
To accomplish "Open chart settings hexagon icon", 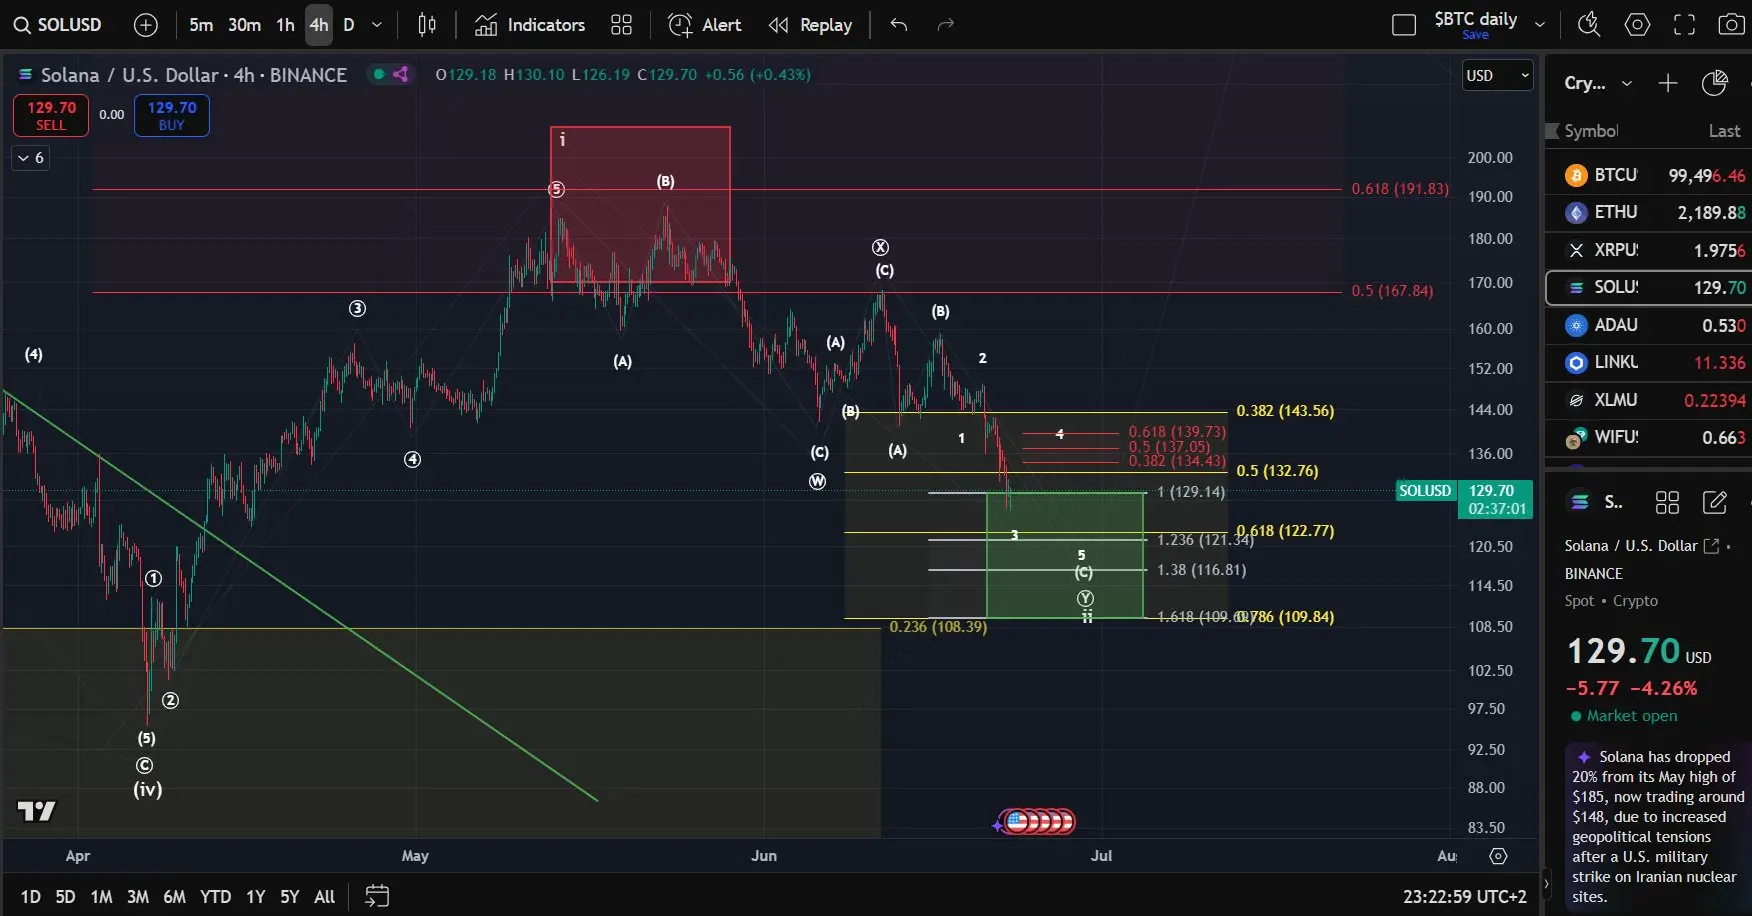I will tap(1637, 25).
